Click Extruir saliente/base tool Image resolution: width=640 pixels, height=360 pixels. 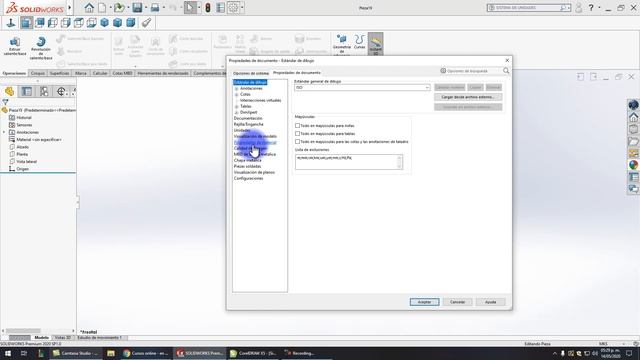pyautogui.click(x=15, y=46)
